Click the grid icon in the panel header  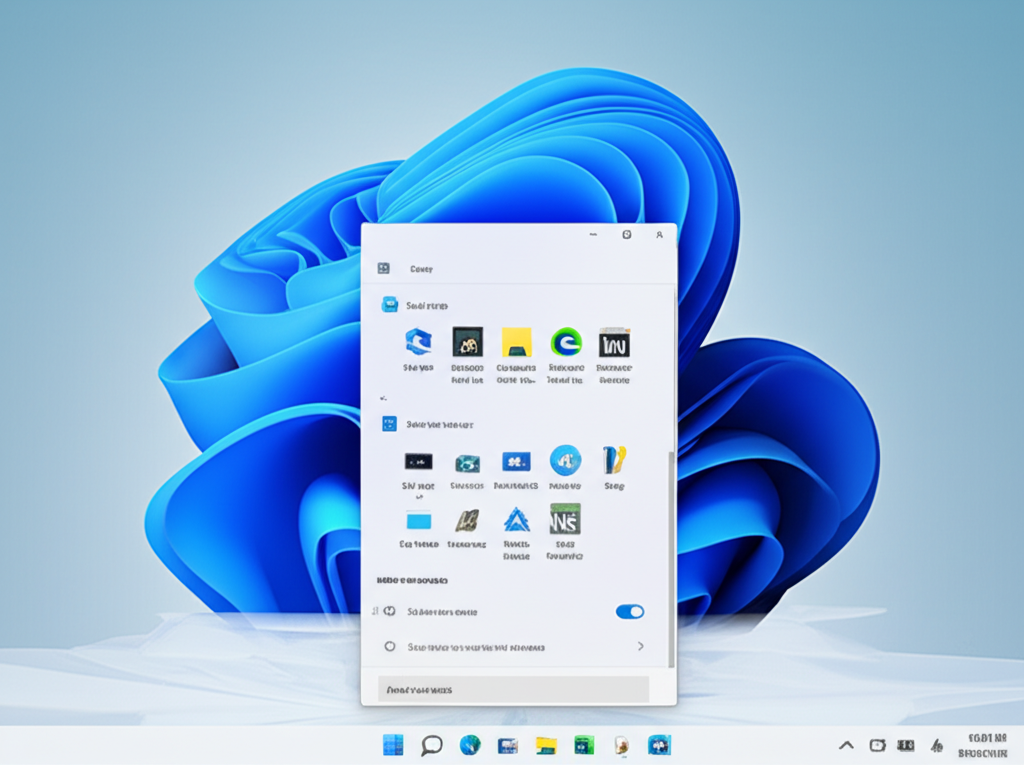383,268
